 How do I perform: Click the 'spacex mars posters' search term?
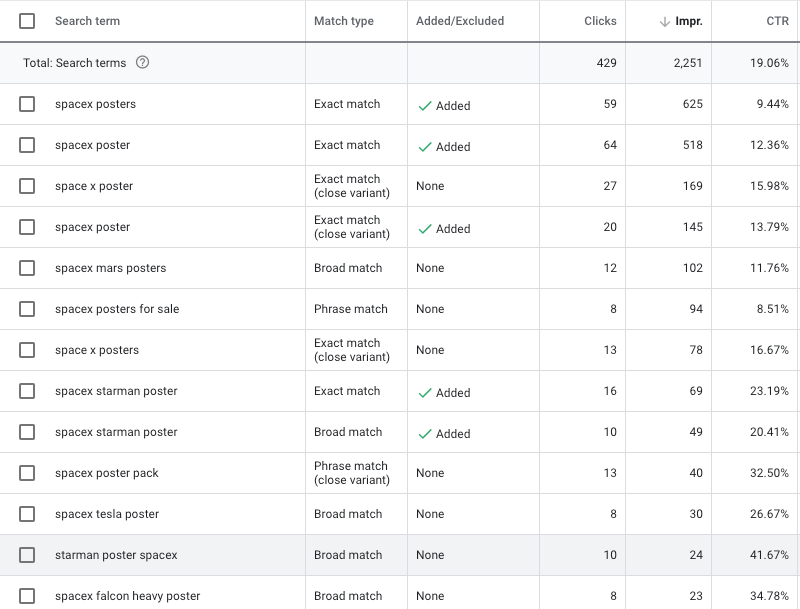(x=110, y=268)
